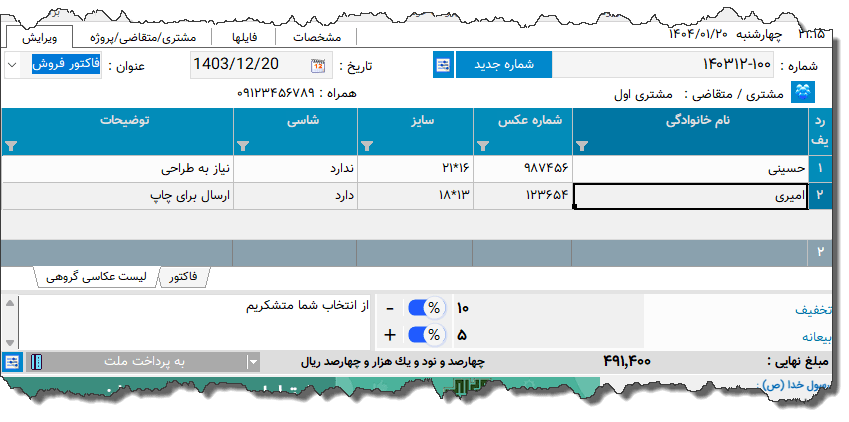The image size is (849, 422).
Task: Expand the عنوان dropdown arrow
Action: (13, 66)
